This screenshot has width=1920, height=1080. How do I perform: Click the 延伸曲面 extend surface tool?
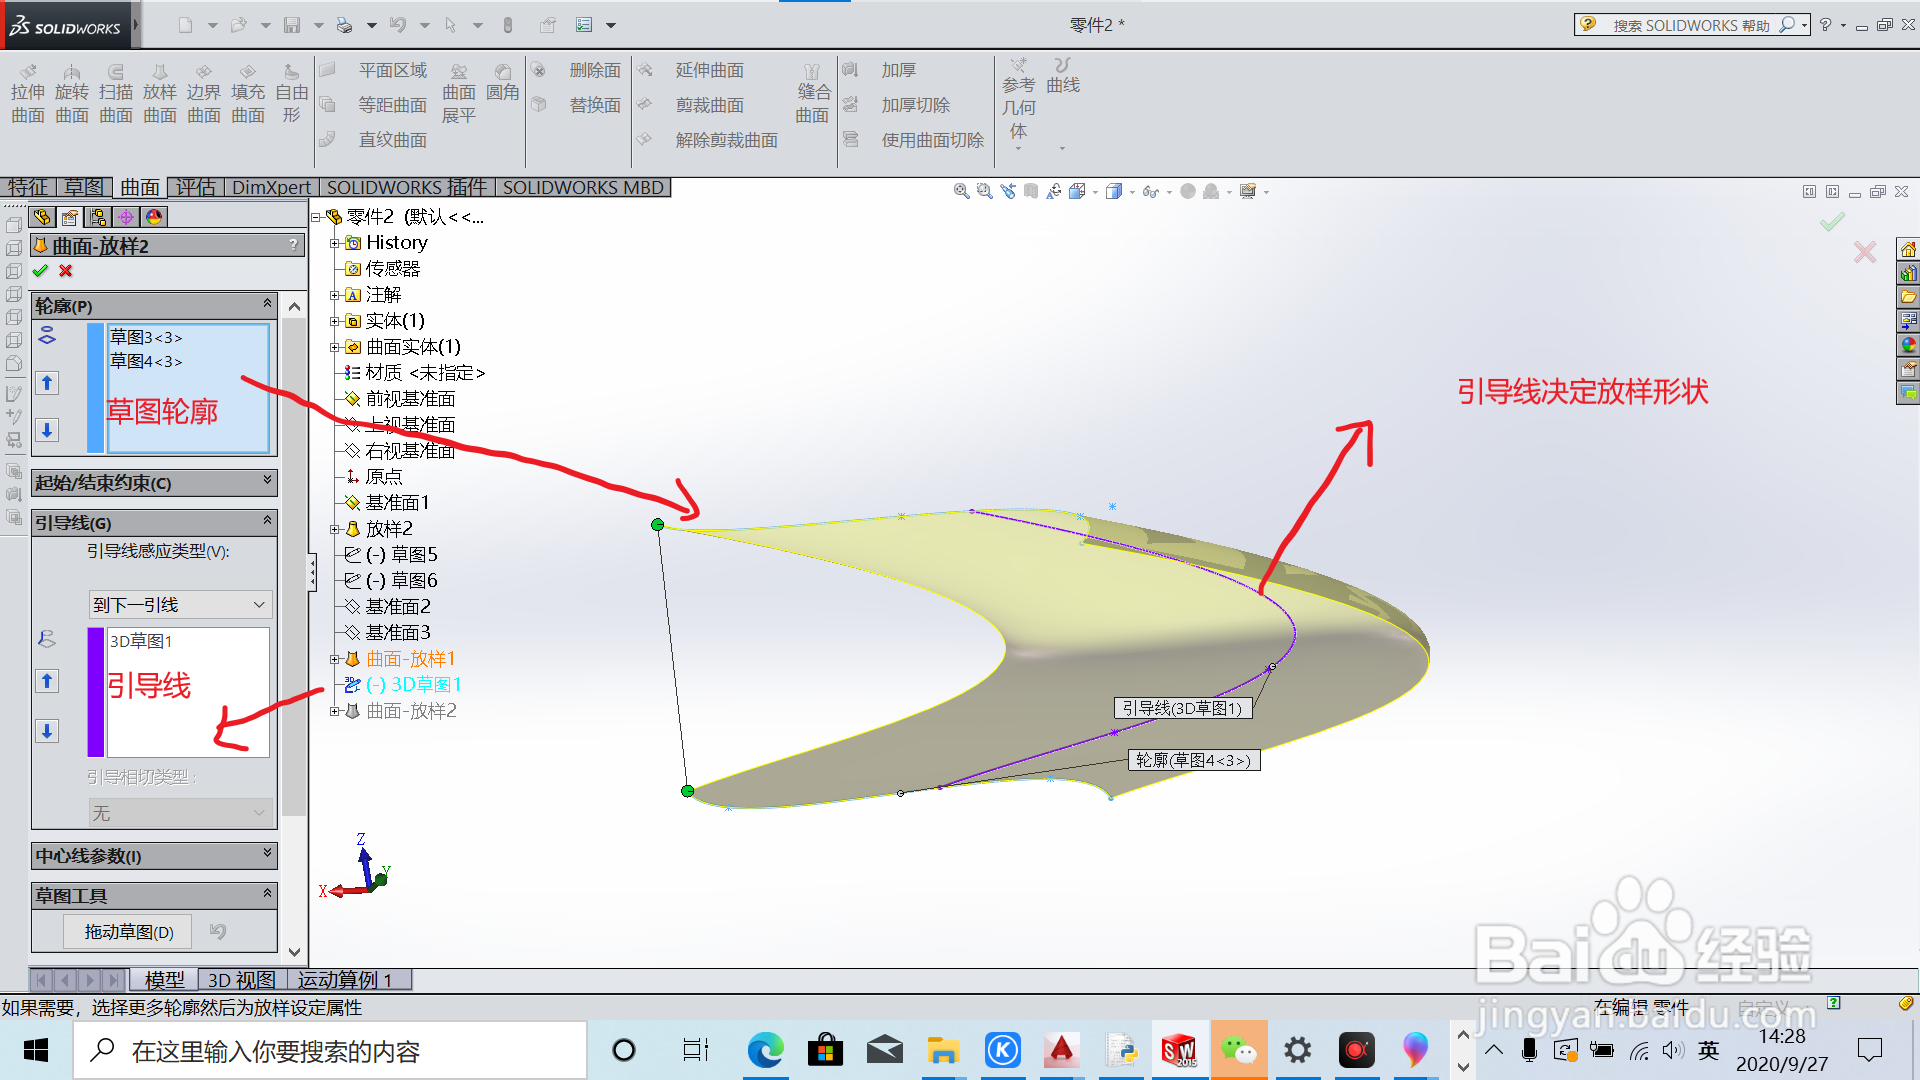click(691, 70)
